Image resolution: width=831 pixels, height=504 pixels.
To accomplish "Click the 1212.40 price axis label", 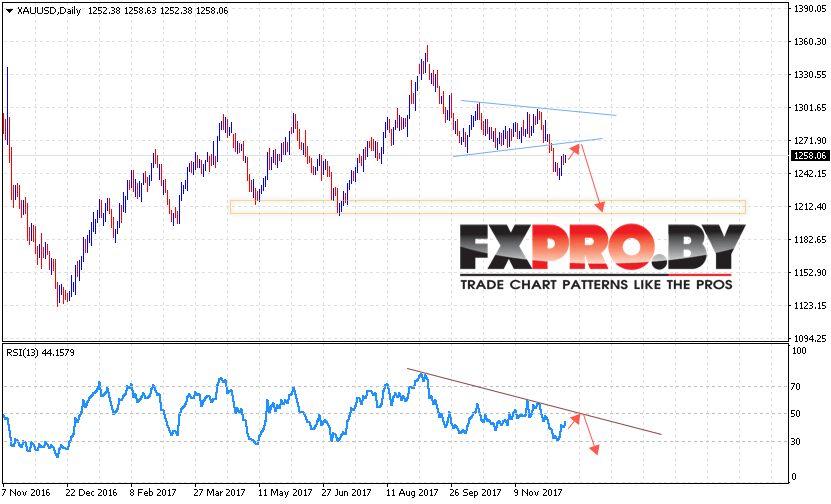I will (x=810, y=207).
